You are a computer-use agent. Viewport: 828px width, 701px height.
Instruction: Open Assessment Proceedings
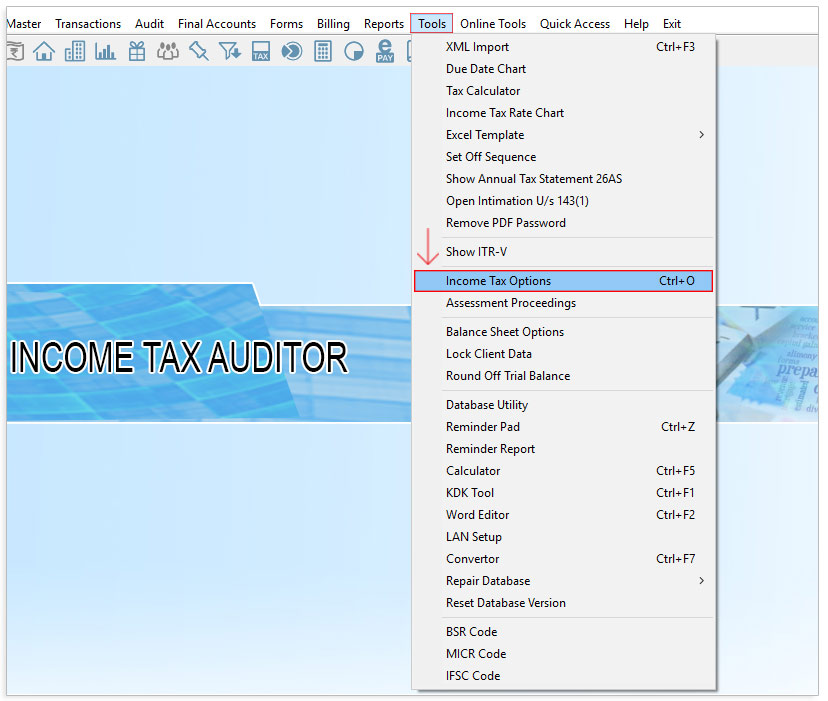(x=563, y=303)
